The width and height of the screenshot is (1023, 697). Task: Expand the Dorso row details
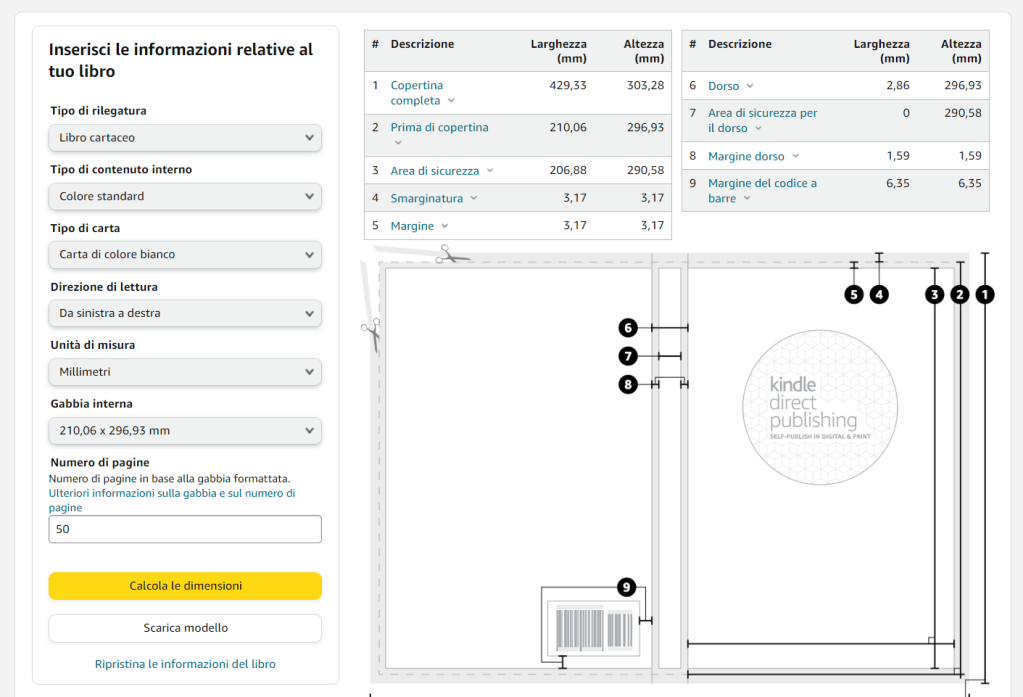730,86
